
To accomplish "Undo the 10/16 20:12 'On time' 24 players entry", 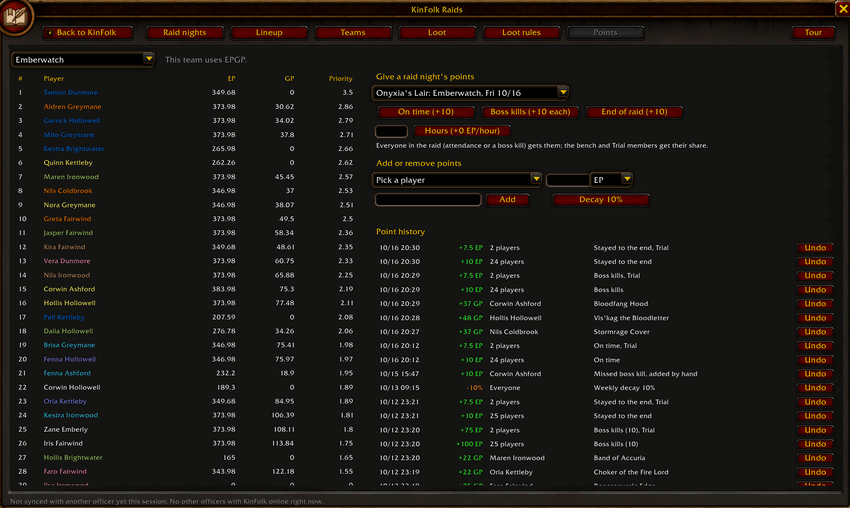I will click(x=815, y=360).
